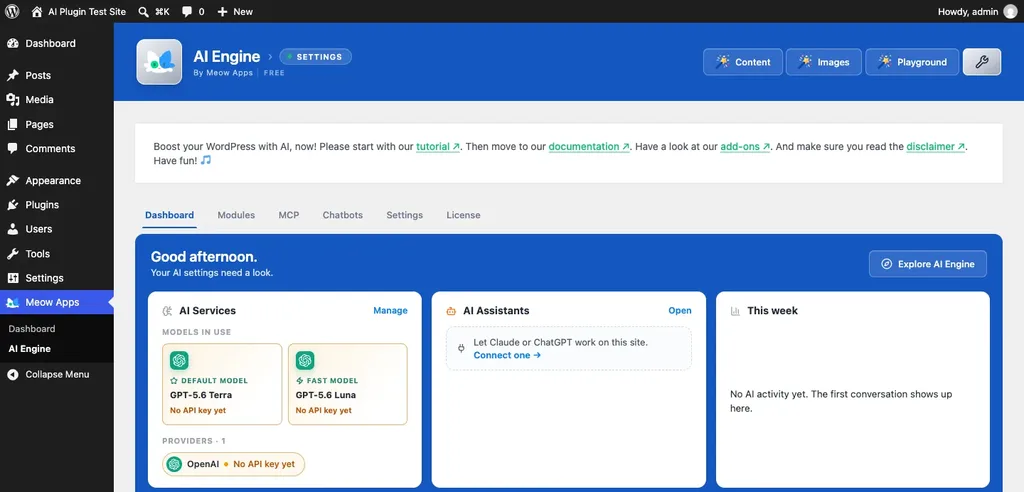Viewport: 1024px width, 492px height.
Task: Open the Content generator button
Action: point(743,62)
